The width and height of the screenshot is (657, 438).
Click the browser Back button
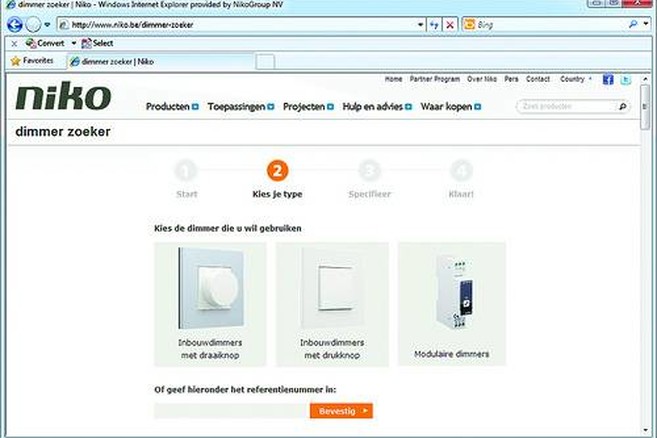pos(14,25)
